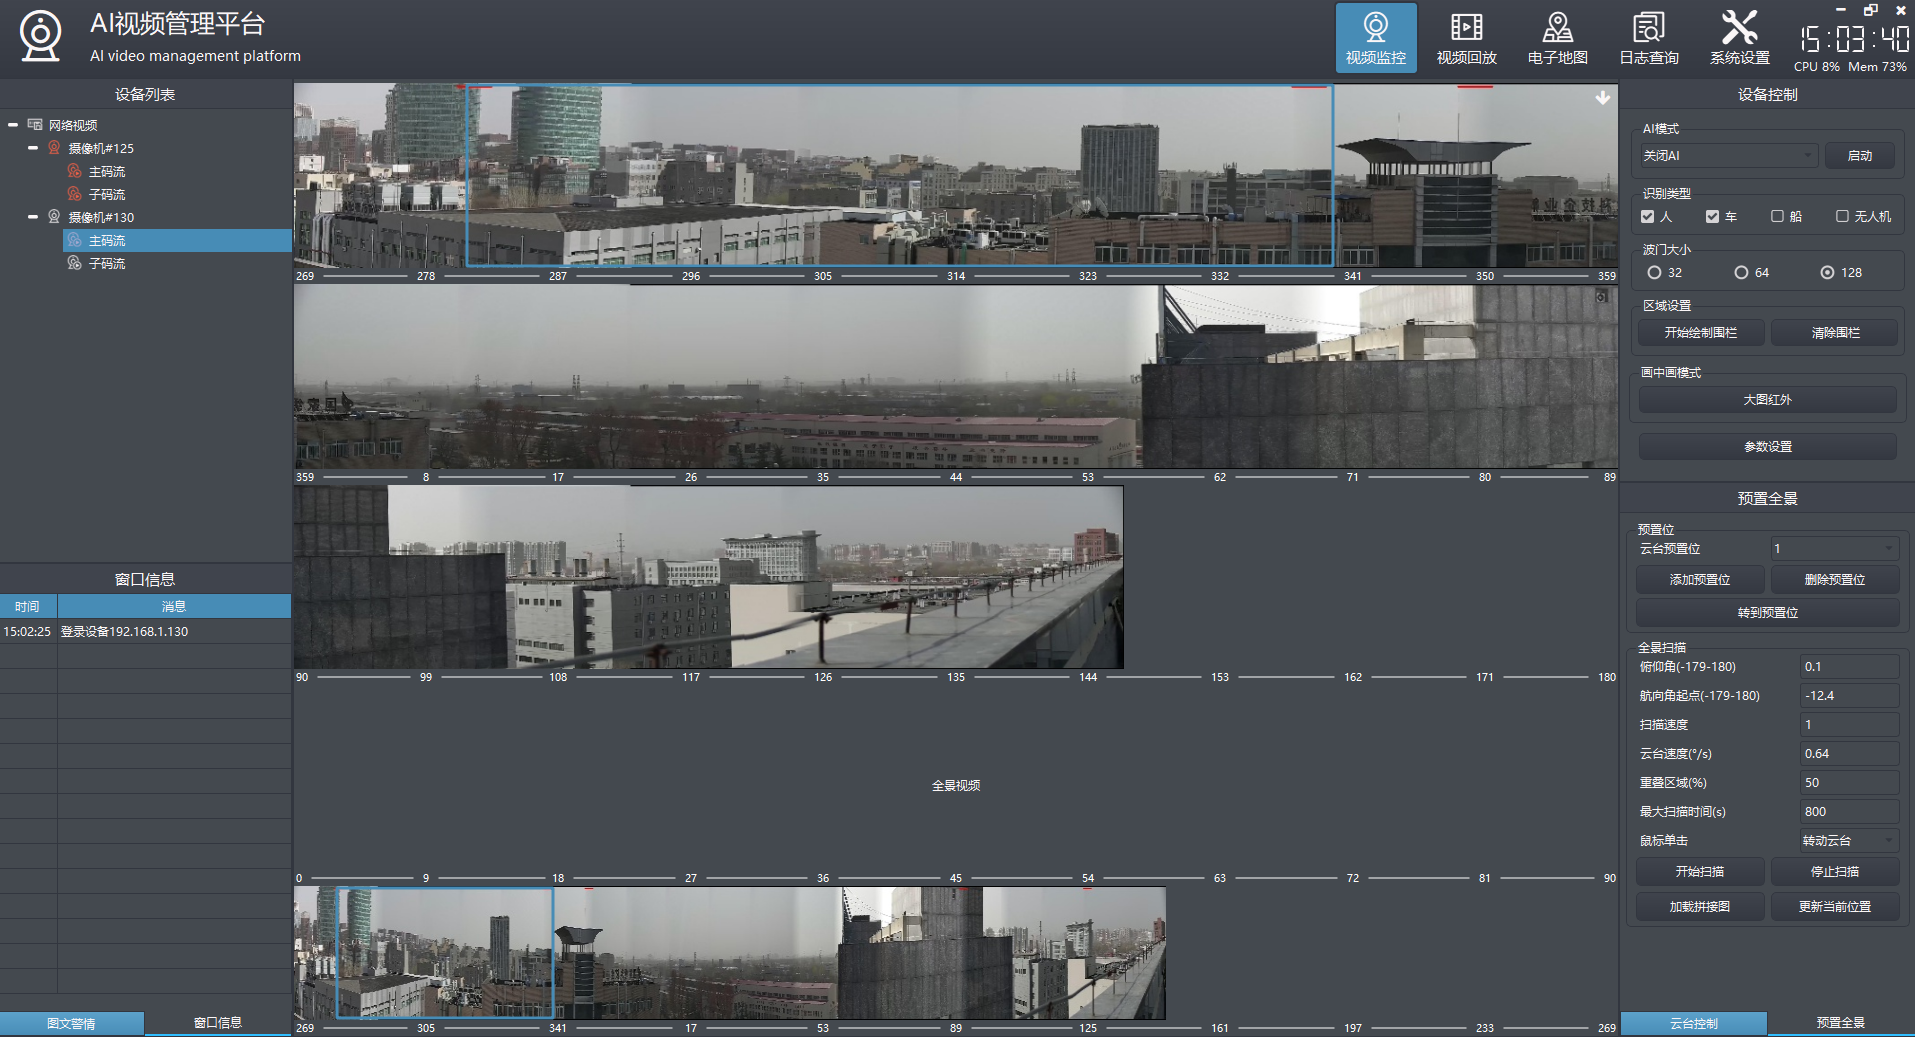Screen dimensions: 1915x1037
Task: Open the 云台预置位 dropdown
Action: click(x=1833, y=548)
